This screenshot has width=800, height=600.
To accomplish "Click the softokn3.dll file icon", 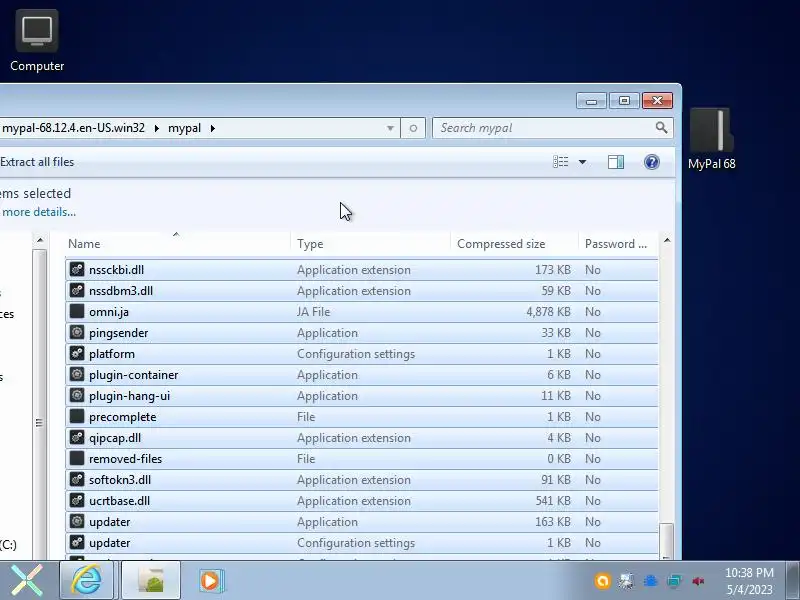I will click(77, 480).
